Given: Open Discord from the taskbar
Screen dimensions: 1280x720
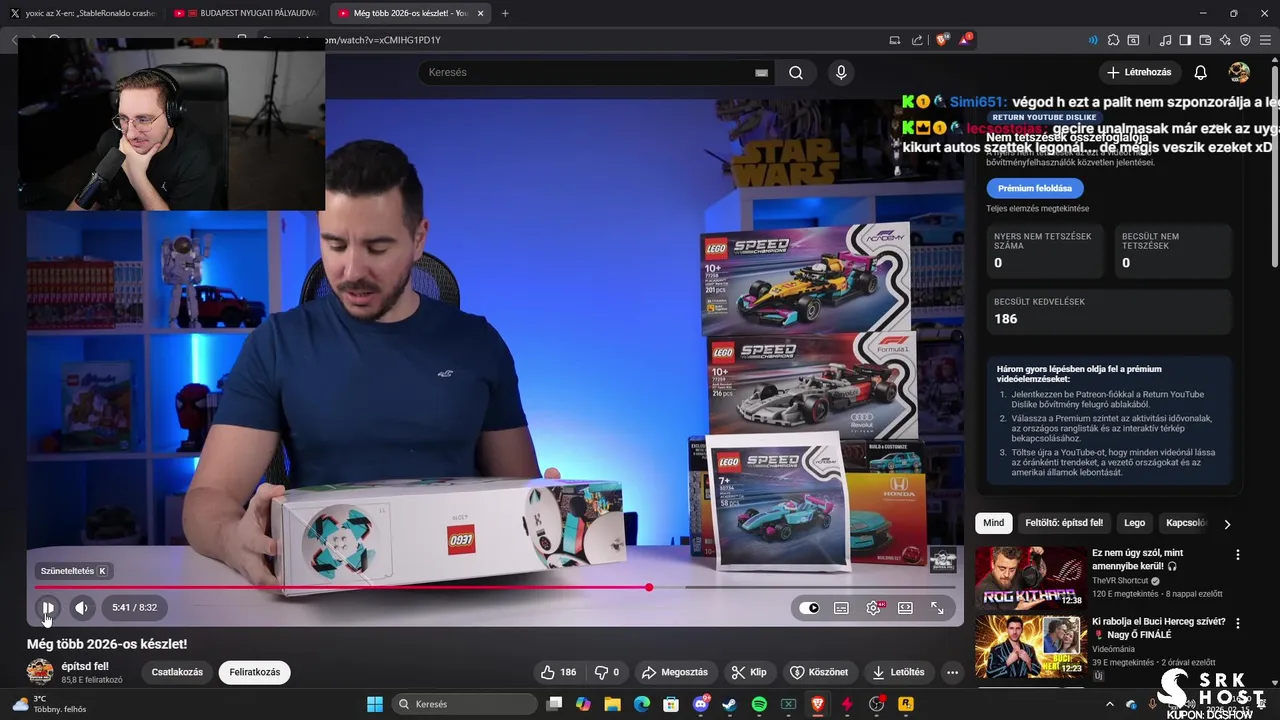Looking at the screenshot, I should [x=700, y=704].
